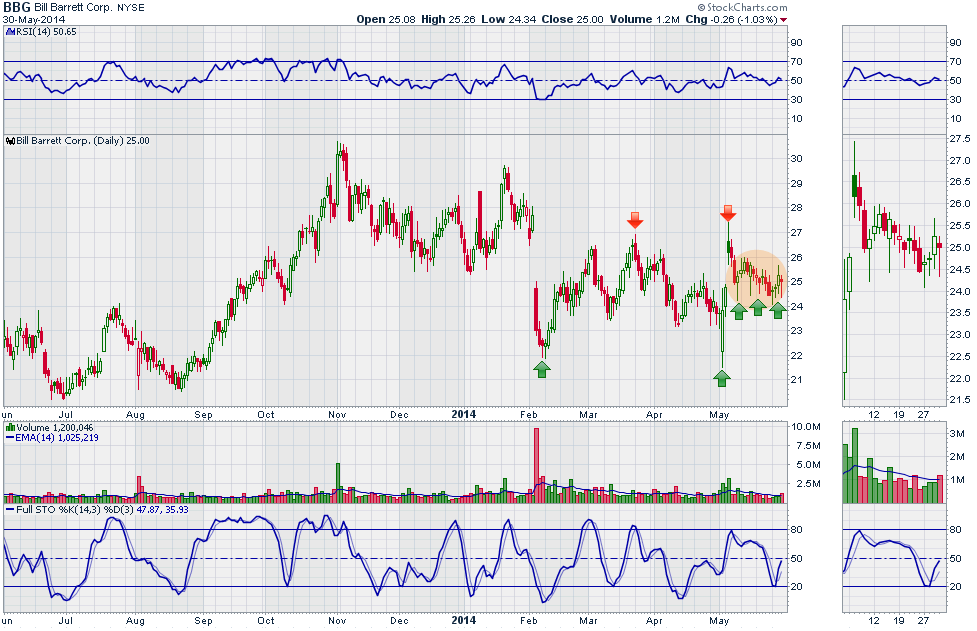Click the Volume legend bar icon
Viewport: 977px width, 631px height.
point(10,427)
